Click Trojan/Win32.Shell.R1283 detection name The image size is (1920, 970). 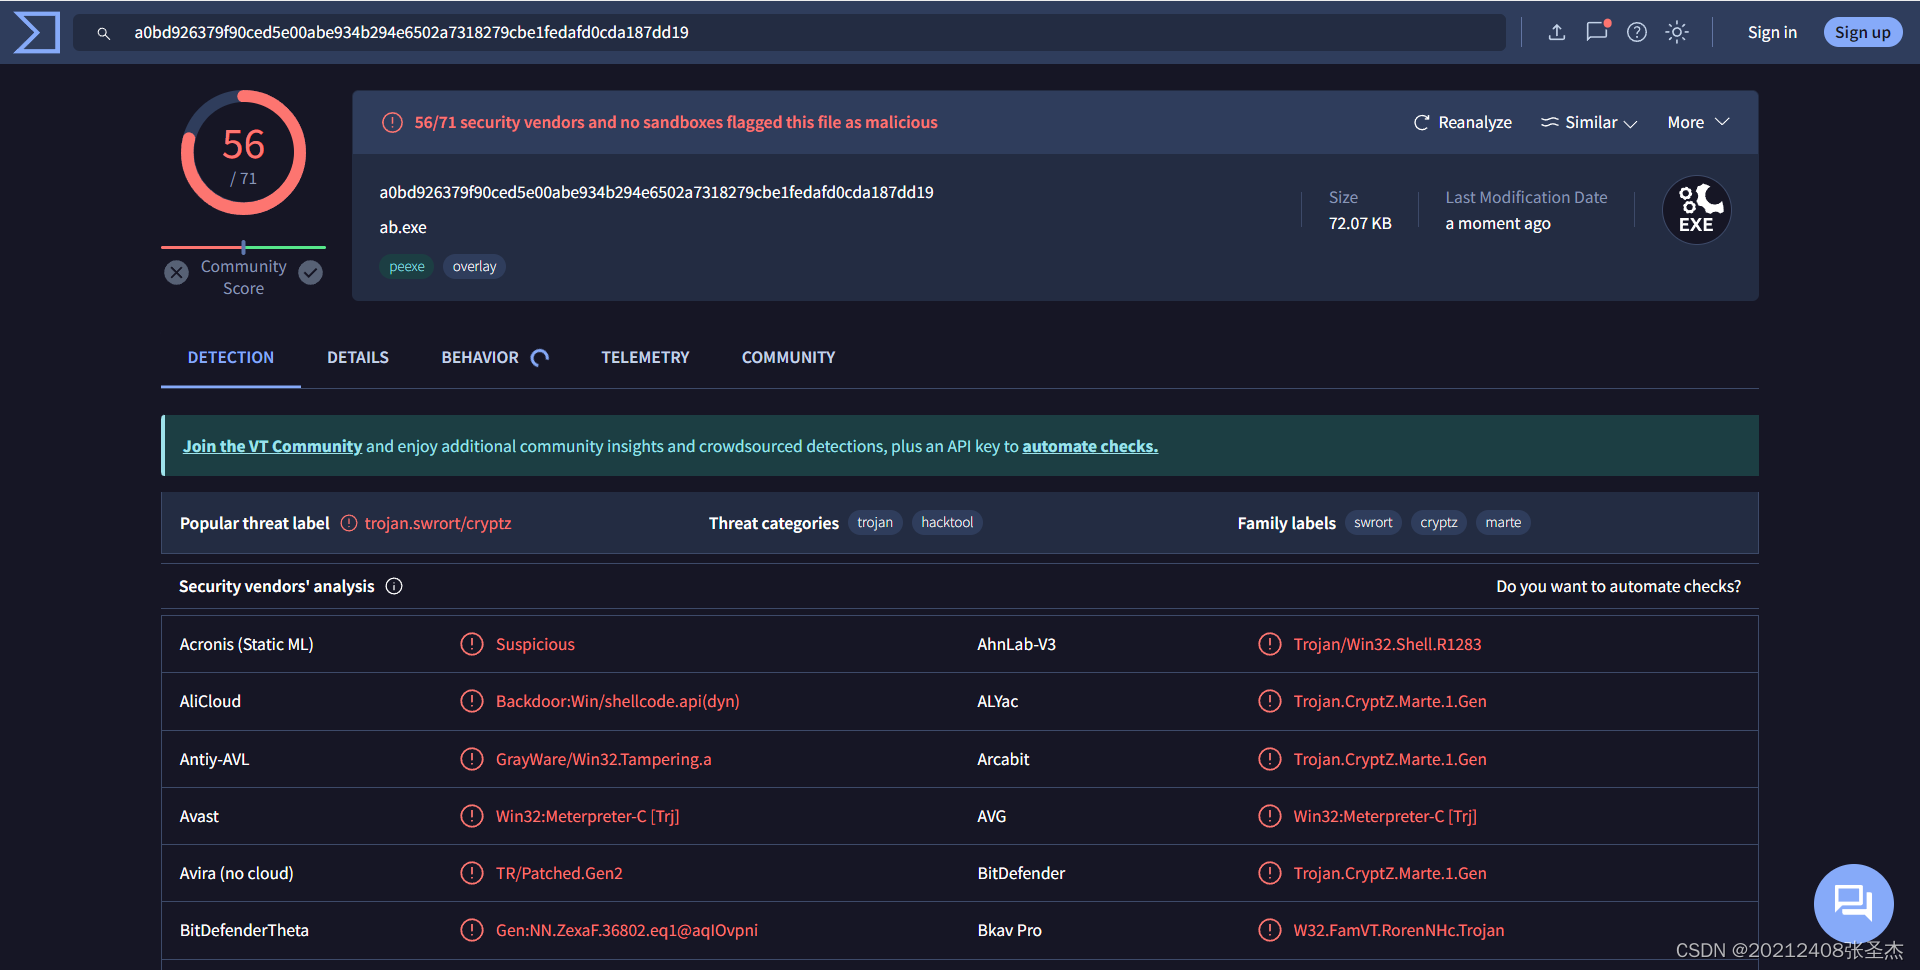pyautogui.click(x=1387, y=644)
